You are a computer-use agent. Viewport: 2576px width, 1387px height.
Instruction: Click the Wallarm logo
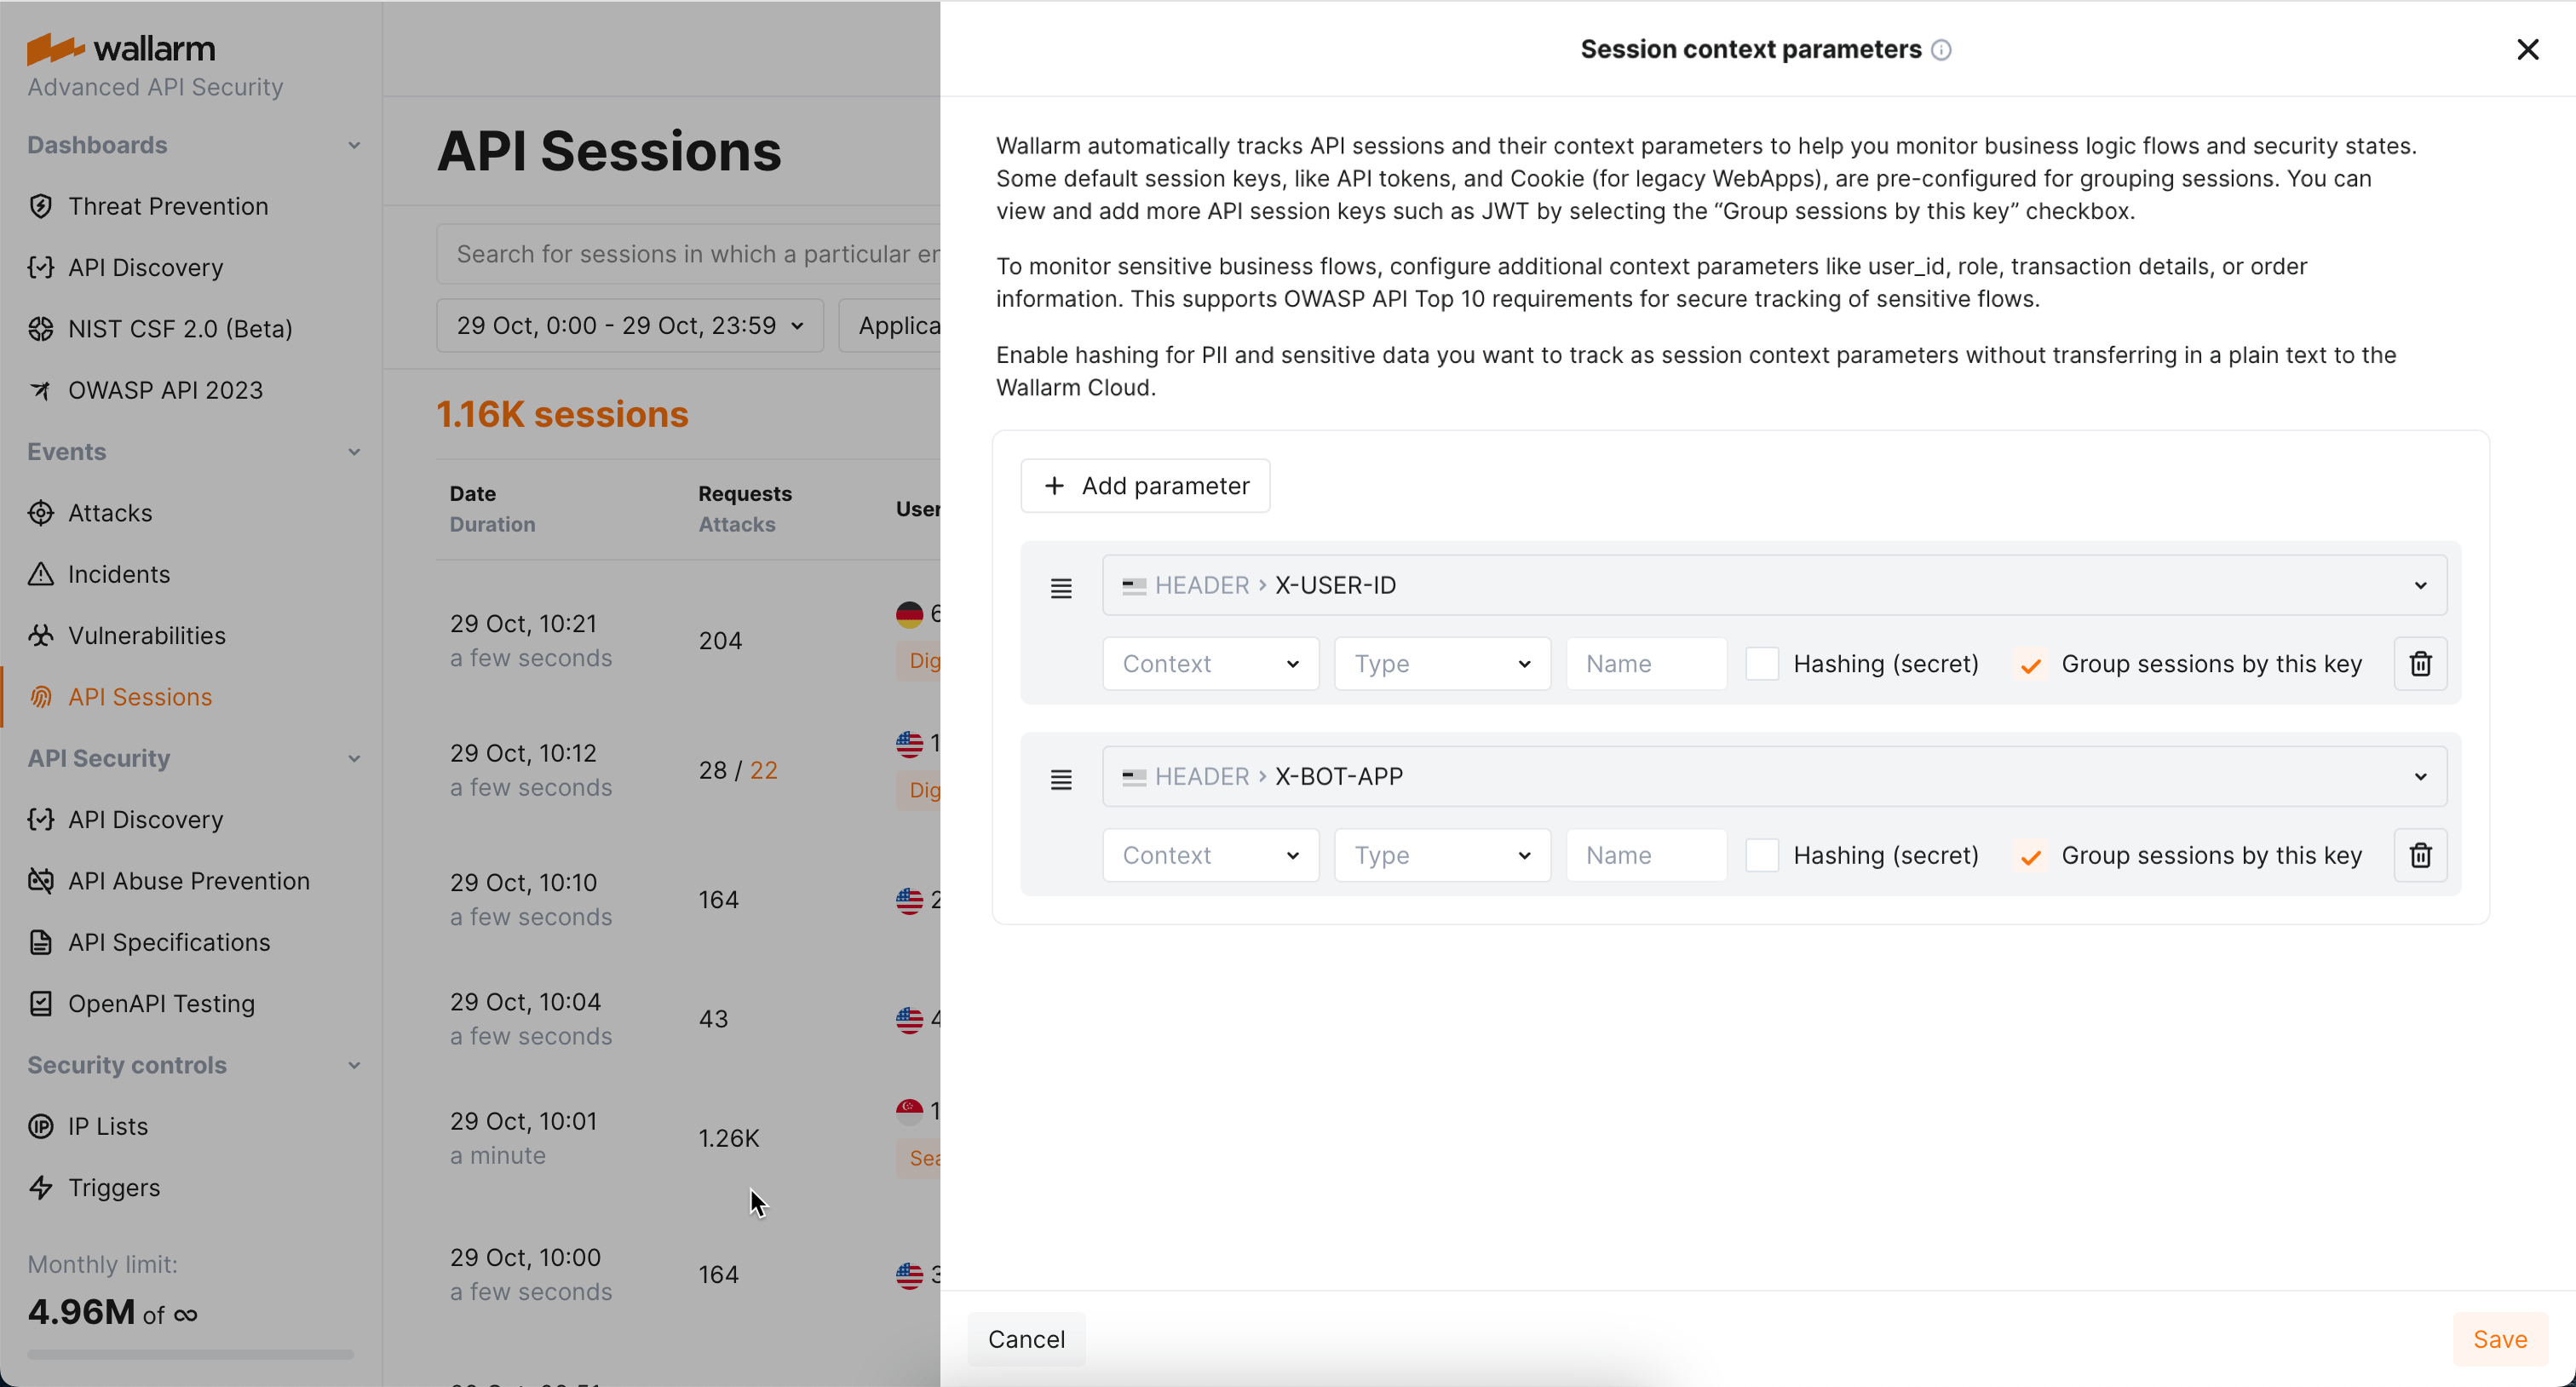tap(121, 48)
